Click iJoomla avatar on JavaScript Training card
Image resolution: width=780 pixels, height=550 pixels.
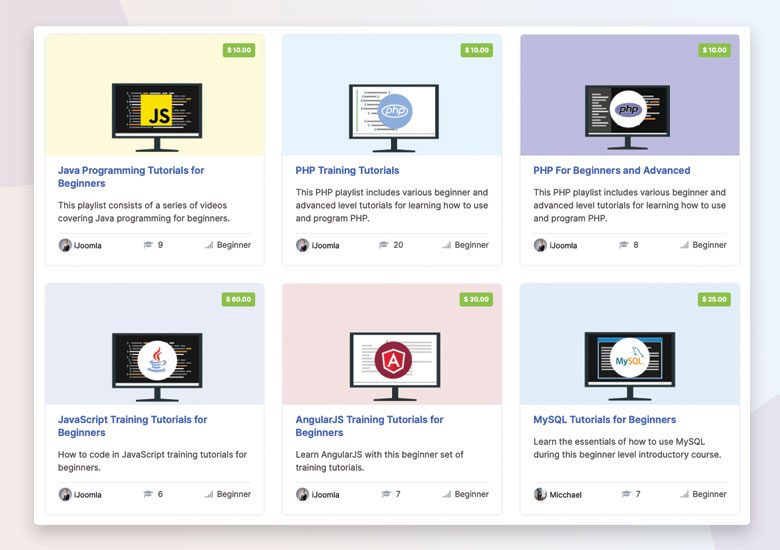click(x=65, y=494)
